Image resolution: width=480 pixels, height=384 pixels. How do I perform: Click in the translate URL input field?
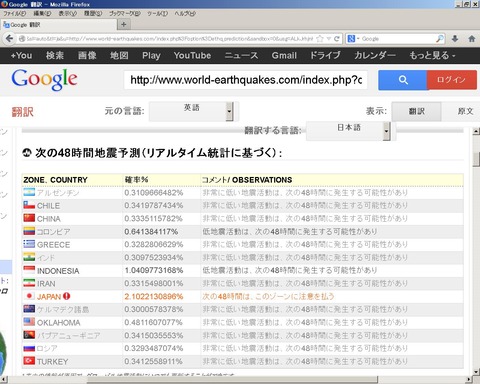(246, 80)
